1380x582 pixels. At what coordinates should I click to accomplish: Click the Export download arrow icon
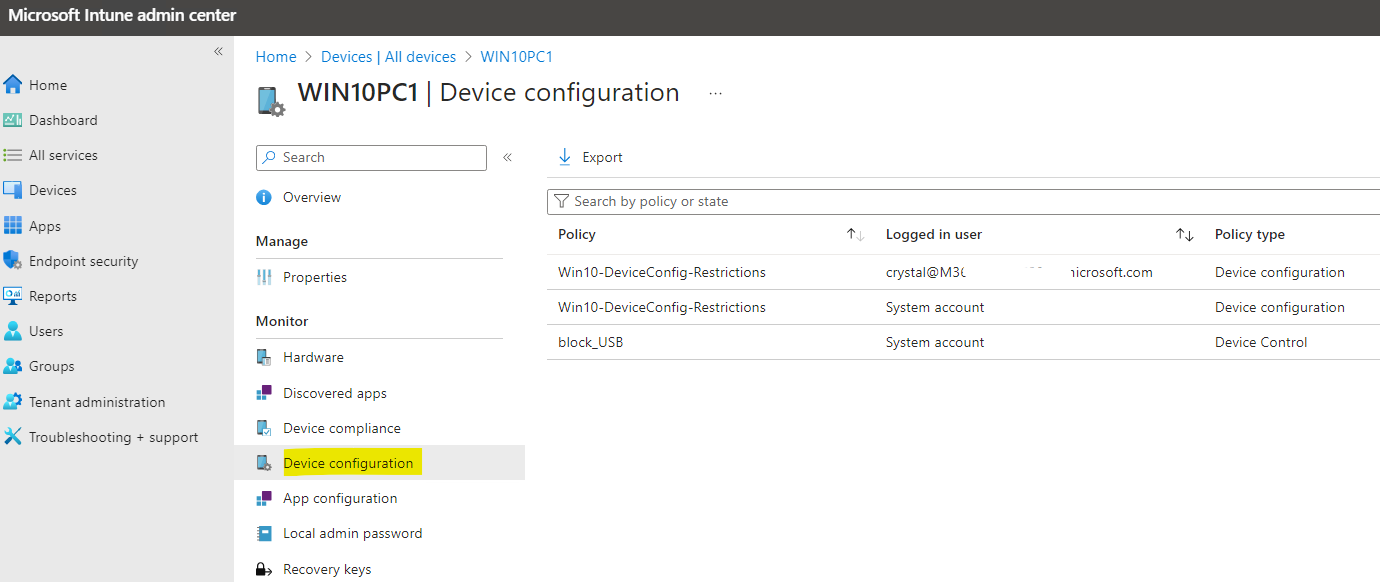565,157
